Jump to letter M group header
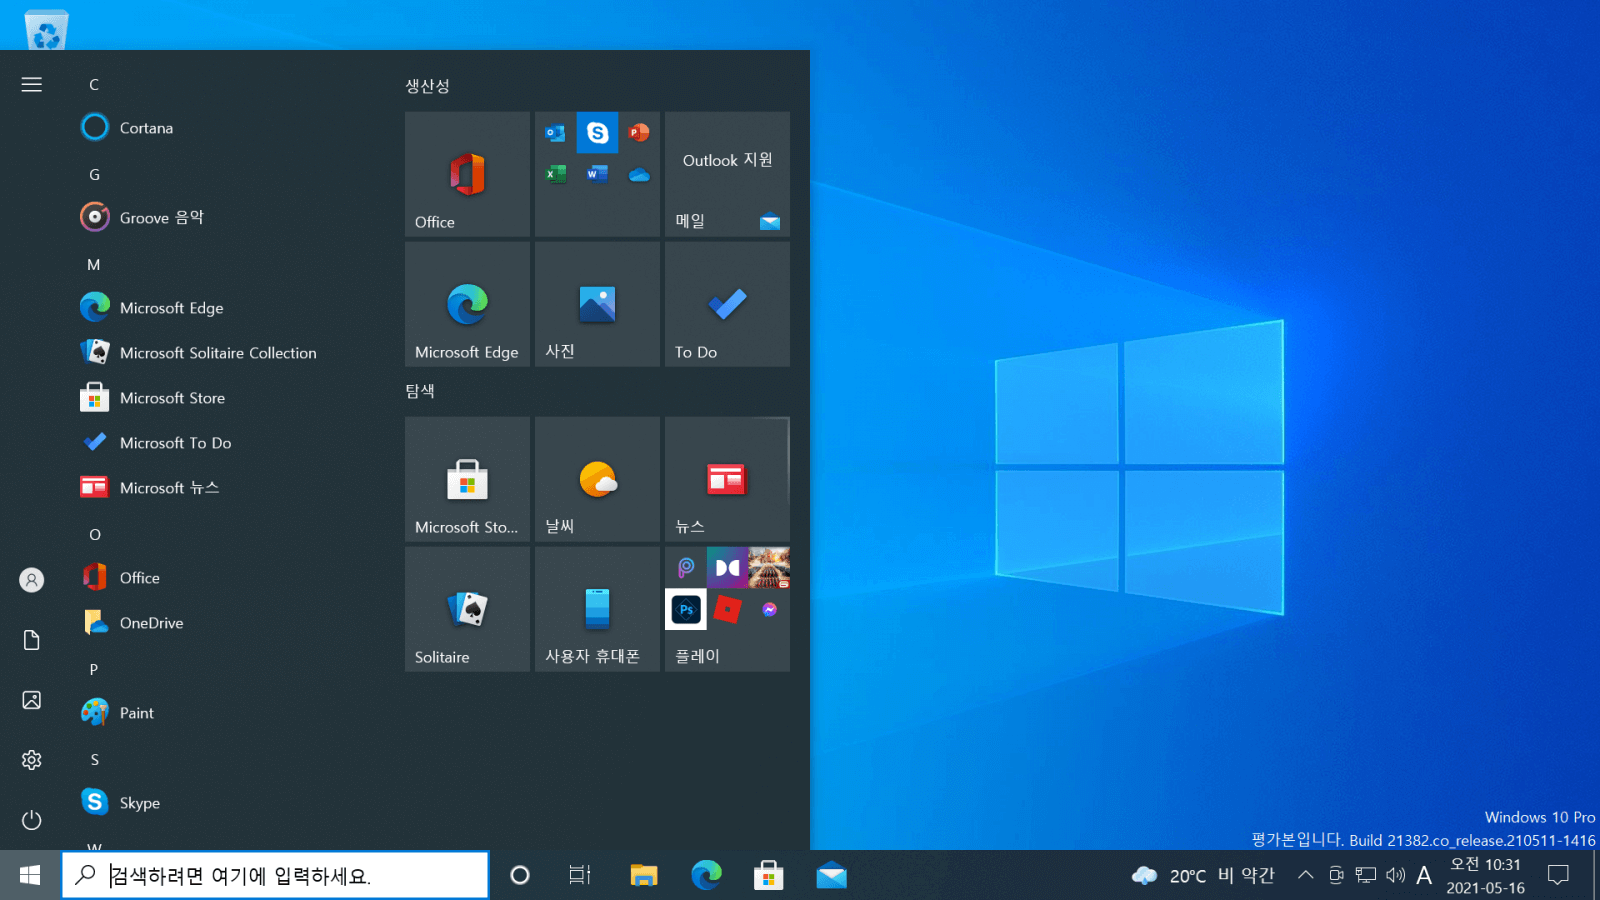 pos(94,265)
